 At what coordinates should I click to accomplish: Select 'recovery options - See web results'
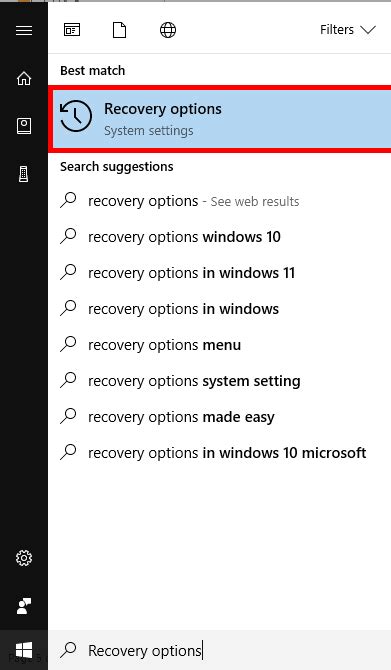[220, 201]
